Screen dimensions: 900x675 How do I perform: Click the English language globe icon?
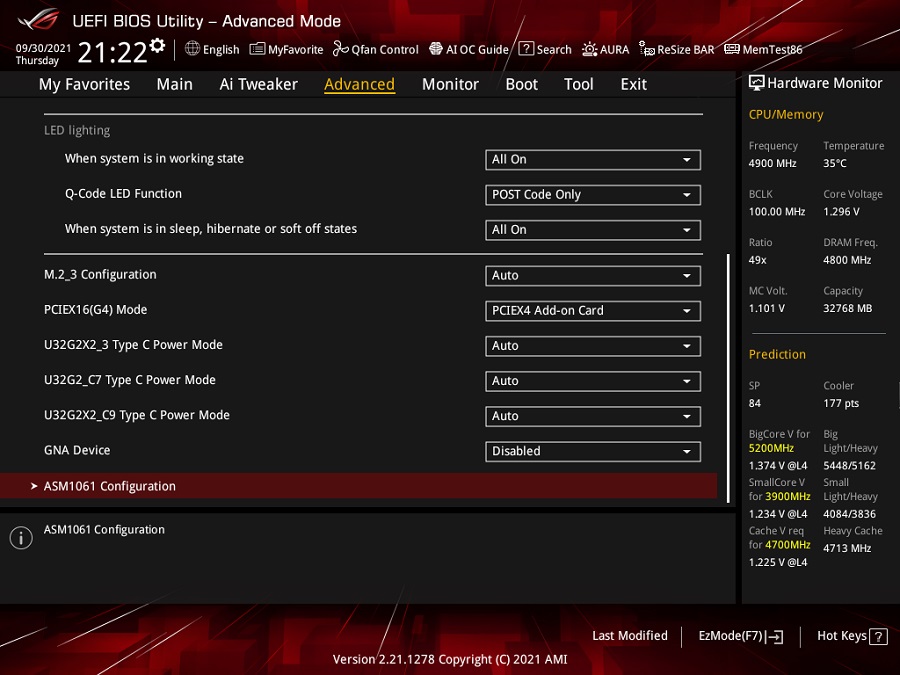tap(192, 49)
